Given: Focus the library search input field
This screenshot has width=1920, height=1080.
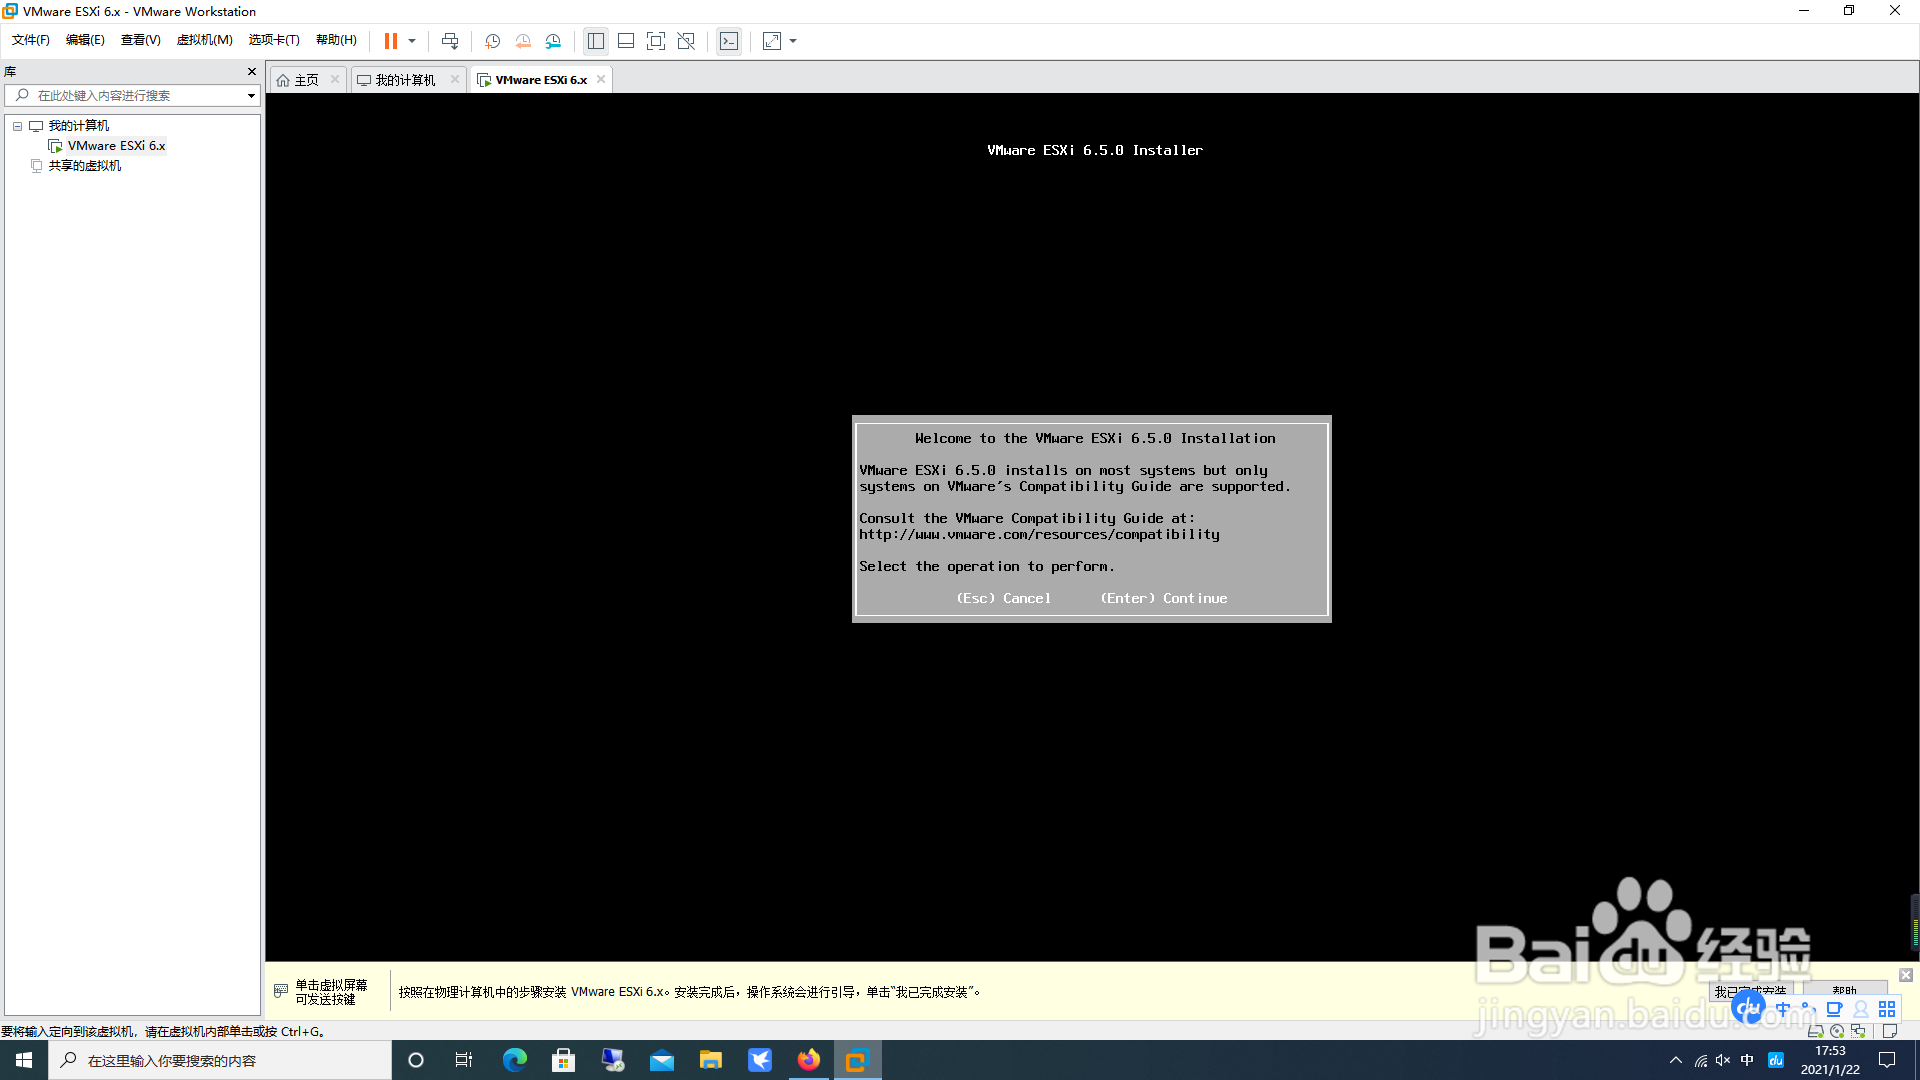Looking at the screenshot, I should (132, 96).
